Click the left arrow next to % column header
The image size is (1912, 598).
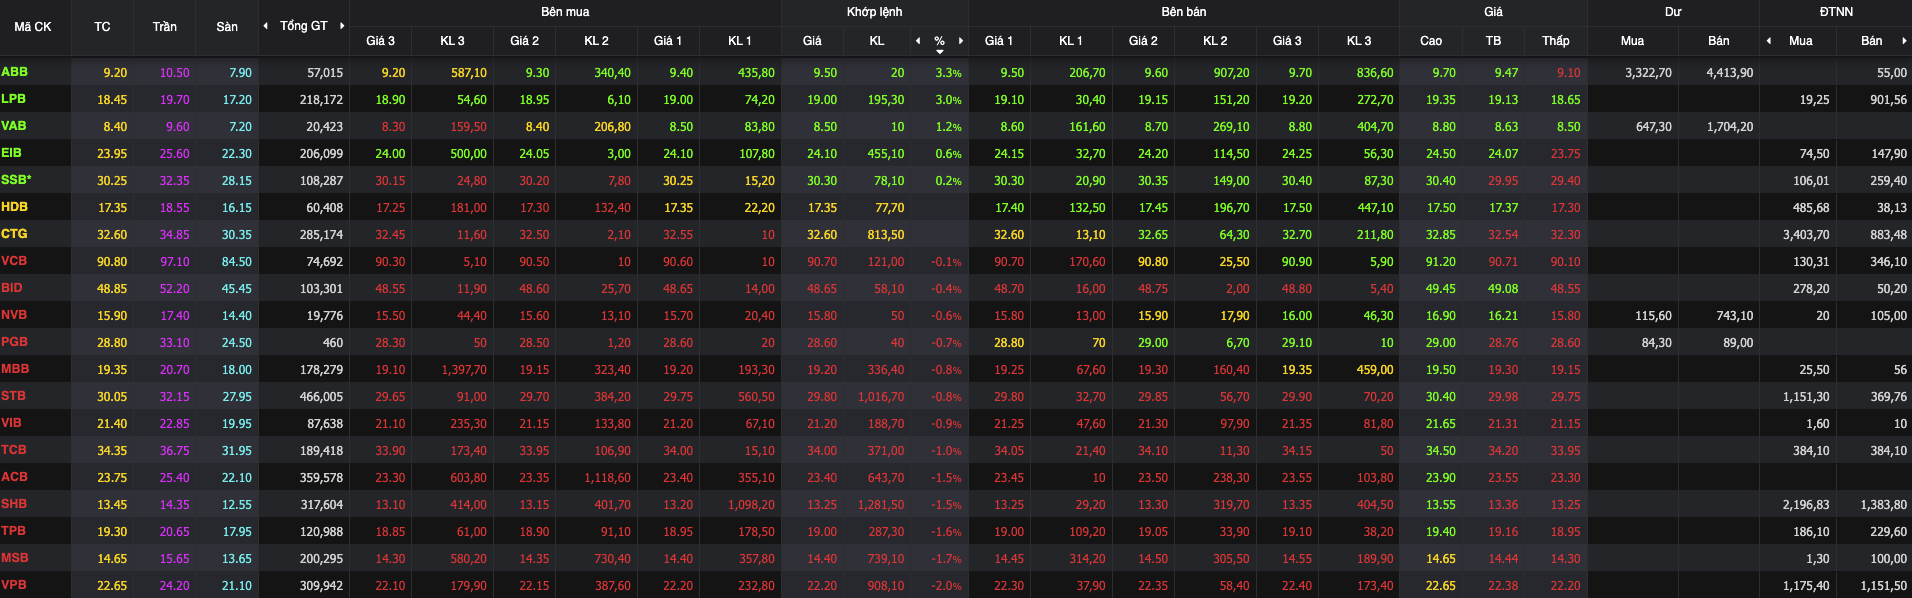point(918,41)
